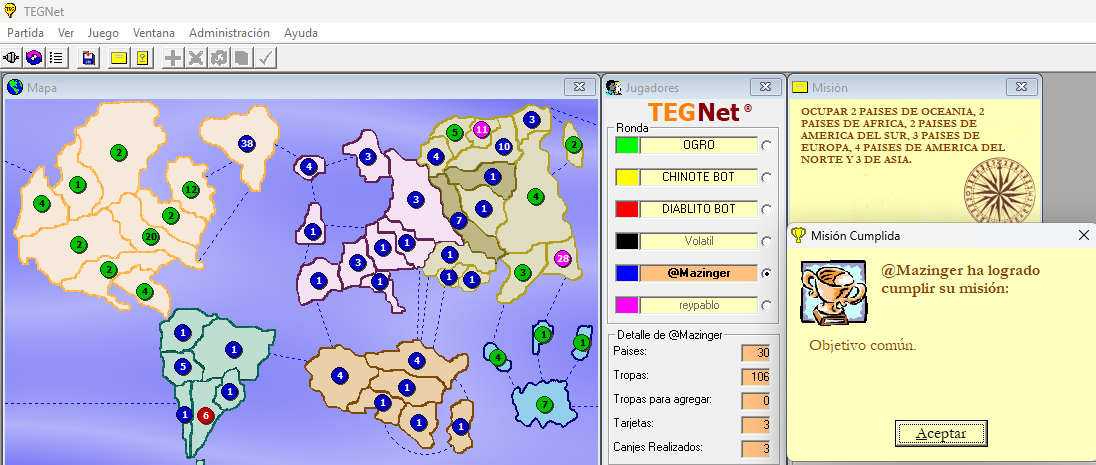Open the Juego menu

(x=103, y=33)
